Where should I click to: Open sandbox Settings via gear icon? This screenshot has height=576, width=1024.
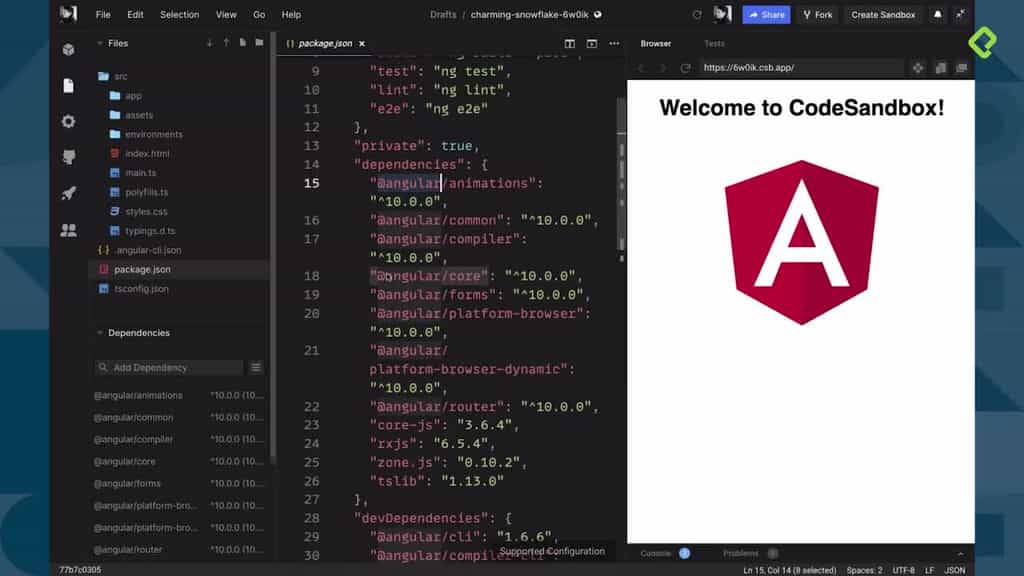click(x=67, y=121)
